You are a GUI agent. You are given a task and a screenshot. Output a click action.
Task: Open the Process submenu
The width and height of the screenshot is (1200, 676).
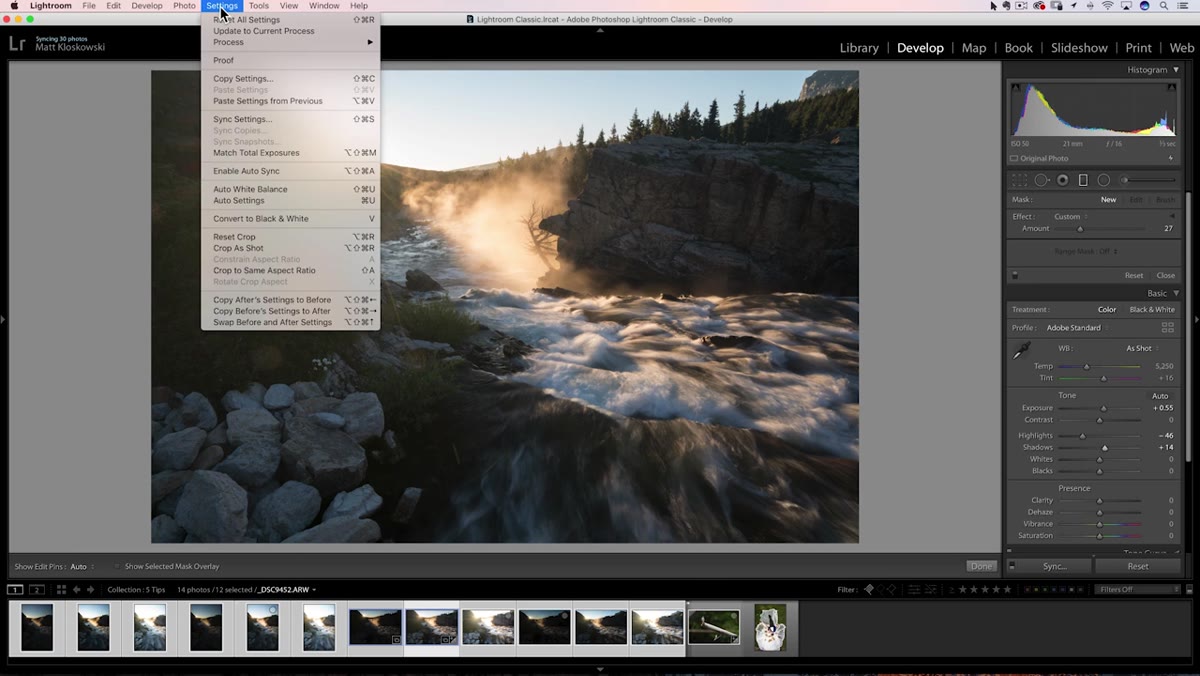click(290, 42)
